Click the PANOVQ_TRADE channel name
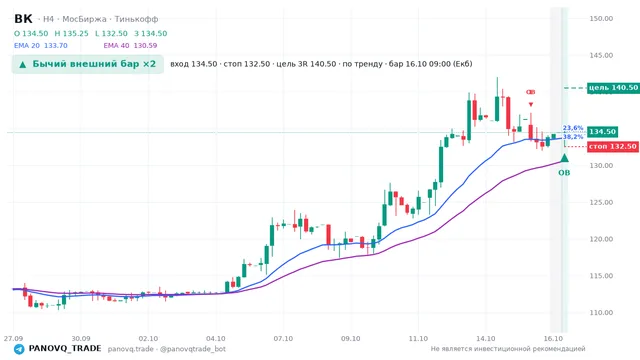The width and height of the screenshot is (640, 360). coord(65,349)
